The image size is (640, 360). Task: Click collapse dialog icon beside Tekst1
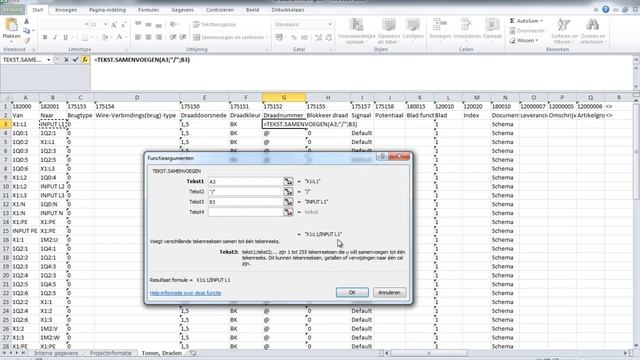288,181
